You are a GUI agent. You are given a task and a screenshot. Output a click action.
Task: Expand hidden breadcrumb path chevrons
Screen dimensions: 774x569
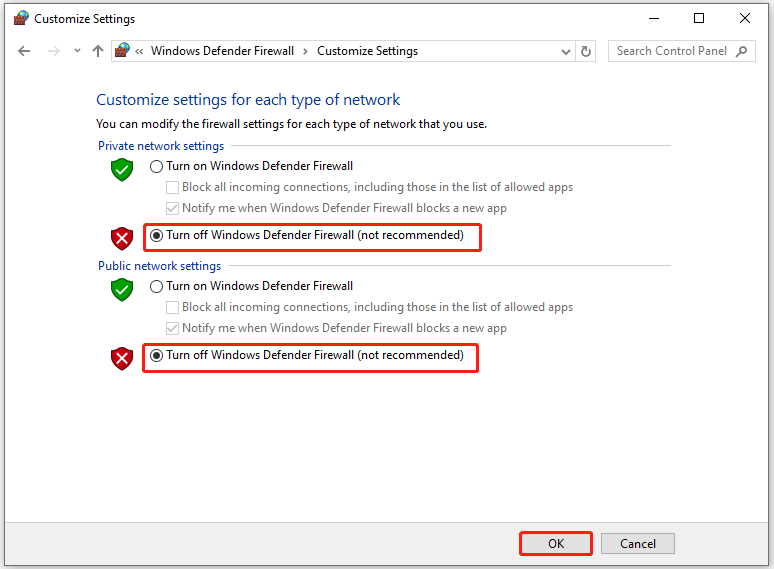click(x=139, y=51)
